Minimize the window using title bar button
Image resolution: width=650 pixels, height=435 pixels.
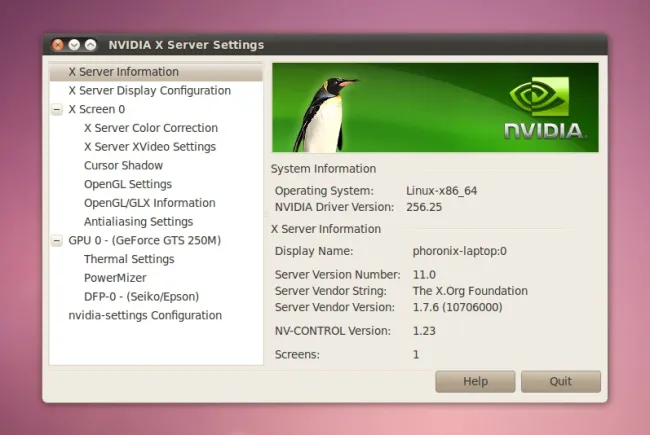pyautogui.click(x=74, y=45)
